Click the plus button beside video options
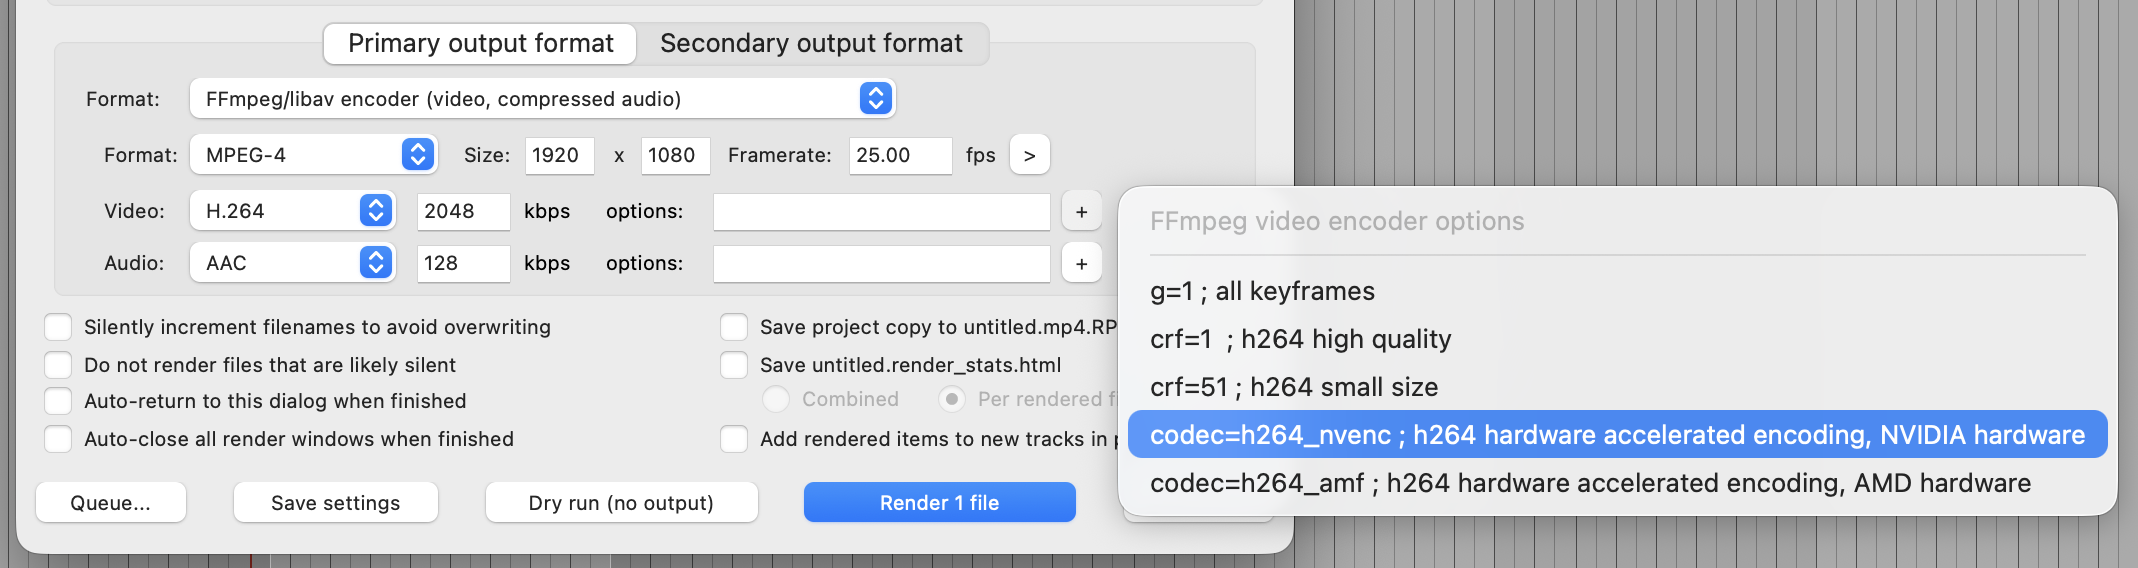2138x568 pixels. click(x=1081, y=212)
